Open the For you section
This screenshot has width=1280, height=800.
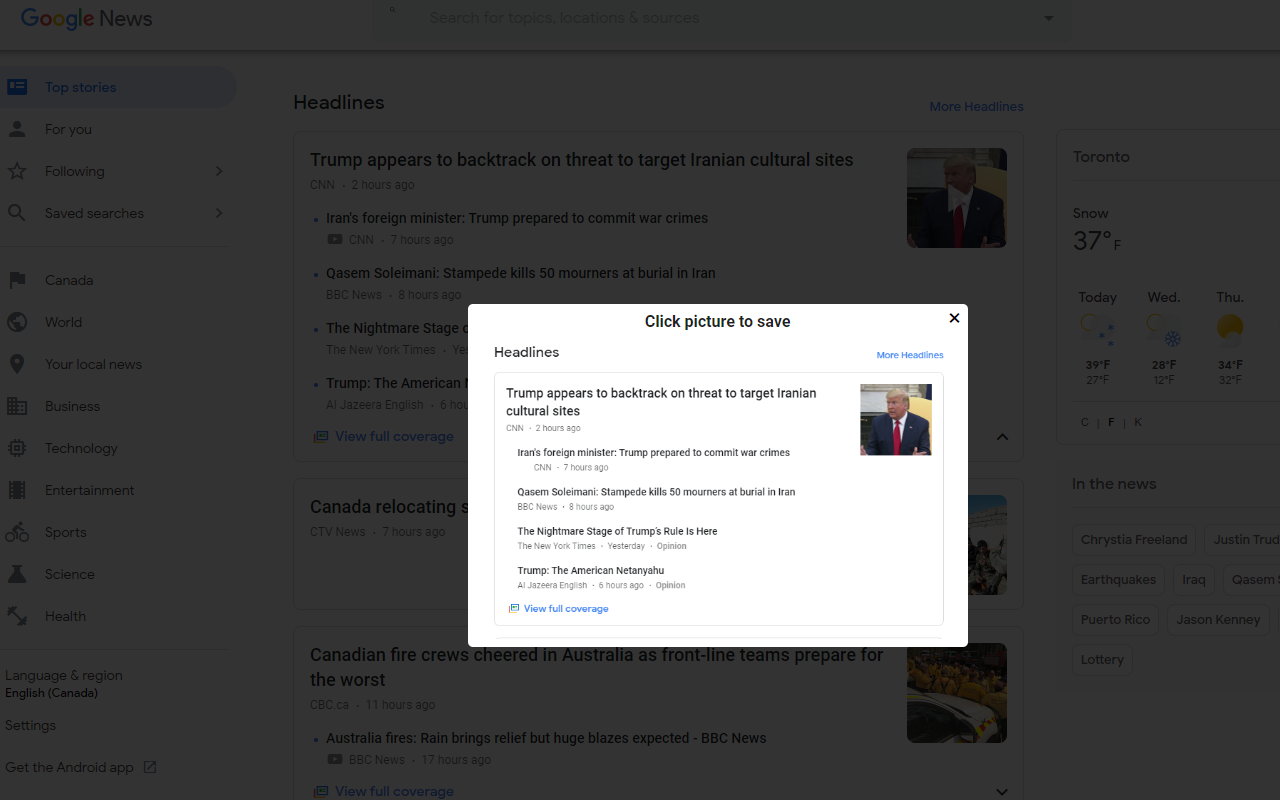tap(68, 129)
